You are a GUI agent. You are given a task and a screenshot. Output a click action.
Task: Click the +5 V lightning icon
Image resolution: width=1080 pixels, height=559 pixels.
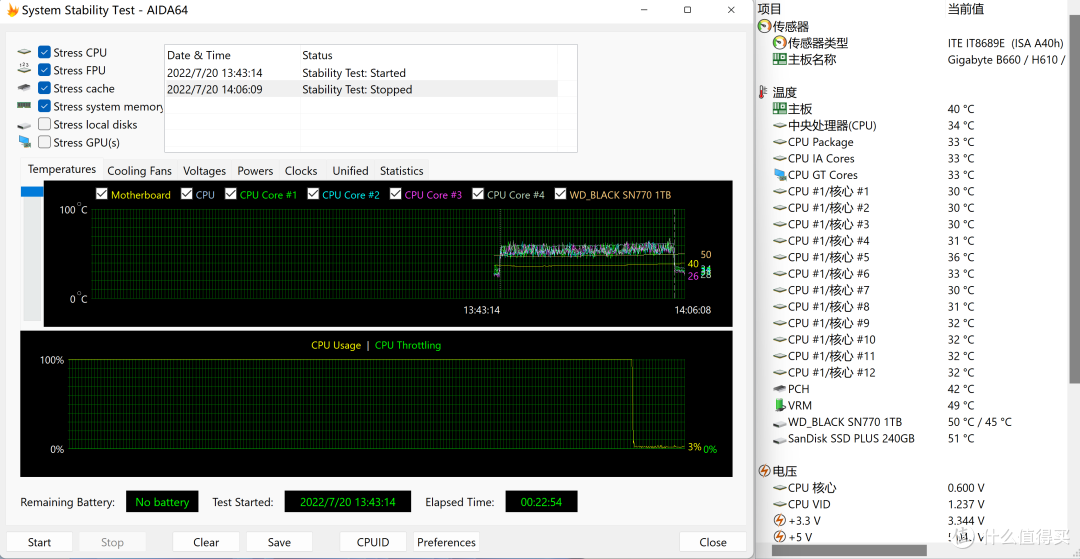(x=780, y=537)
